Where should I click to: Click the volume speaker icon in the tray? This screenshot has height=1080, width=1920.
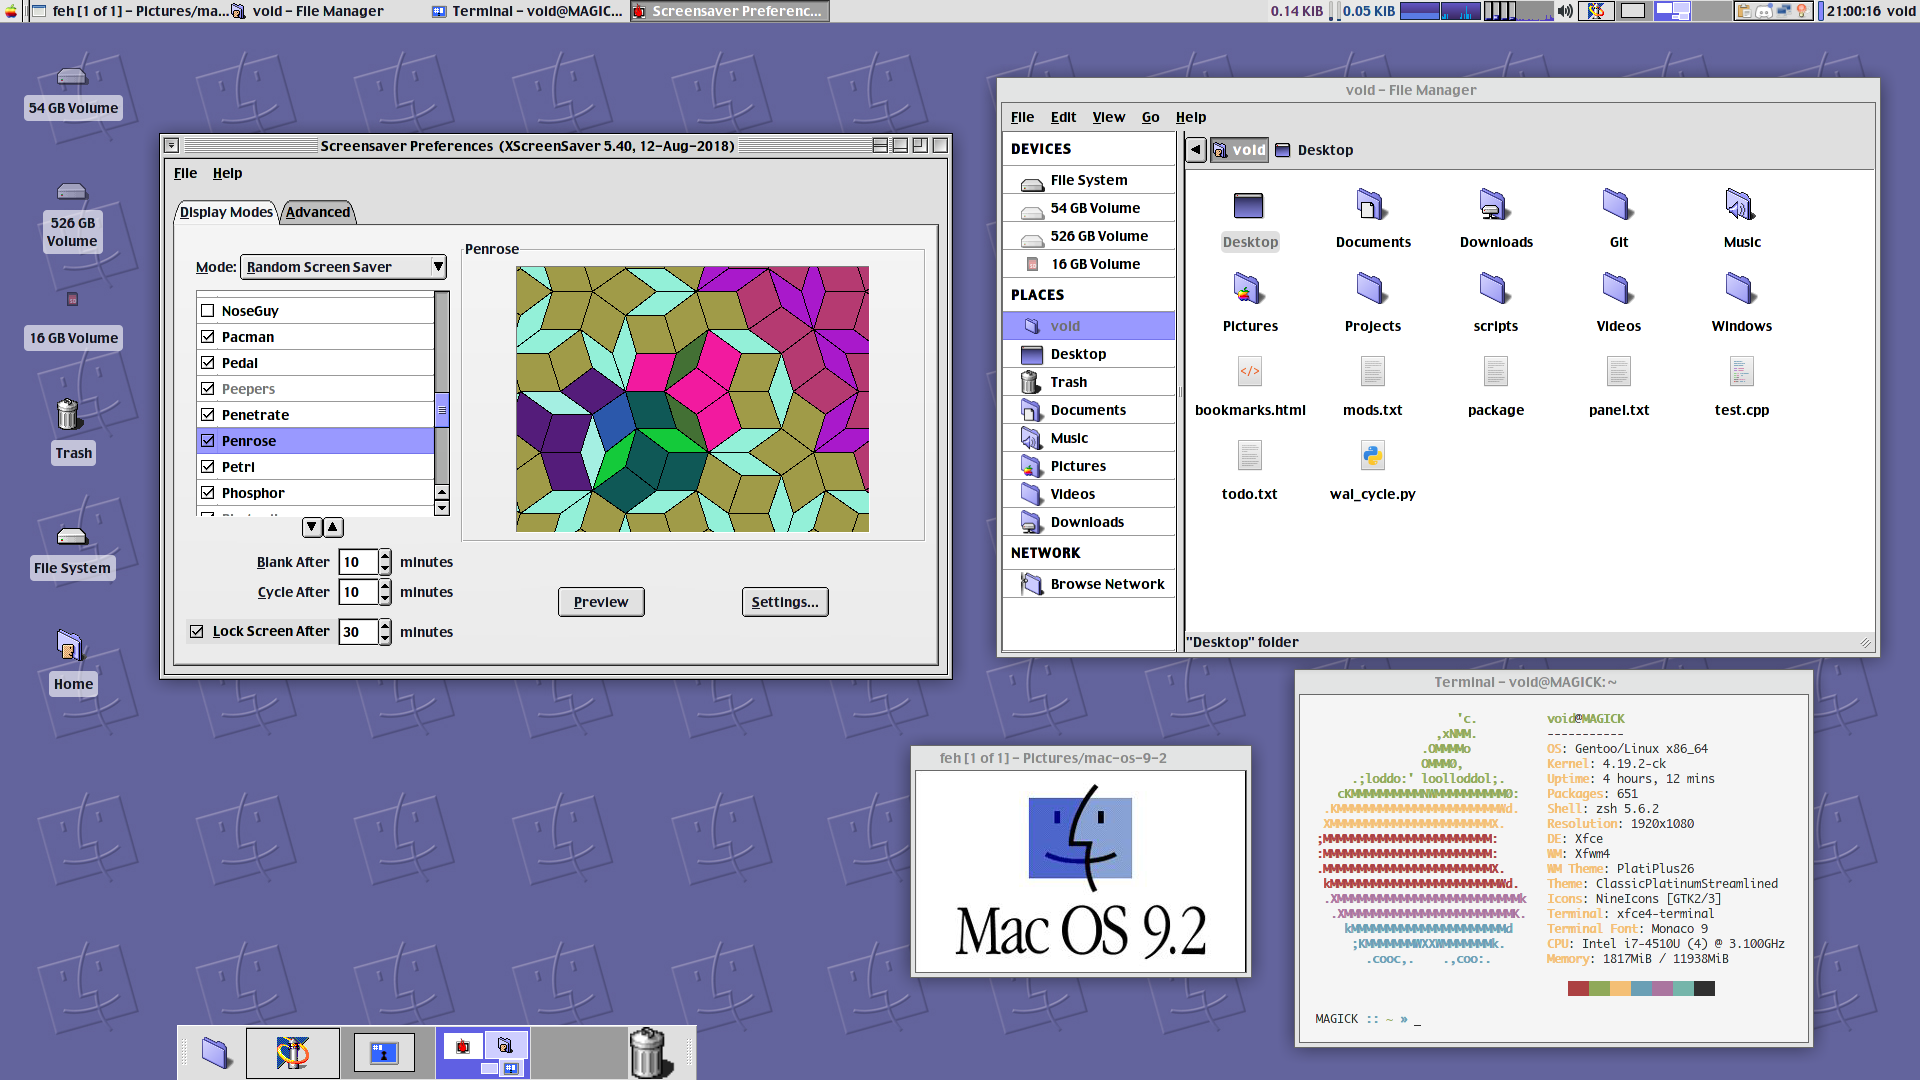point(1563,11)
